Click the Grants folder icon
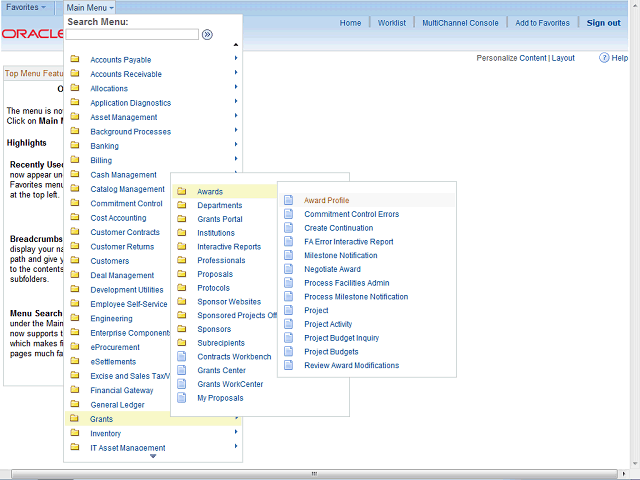Viewport: 640px width, 480px height. coord(75,419)
